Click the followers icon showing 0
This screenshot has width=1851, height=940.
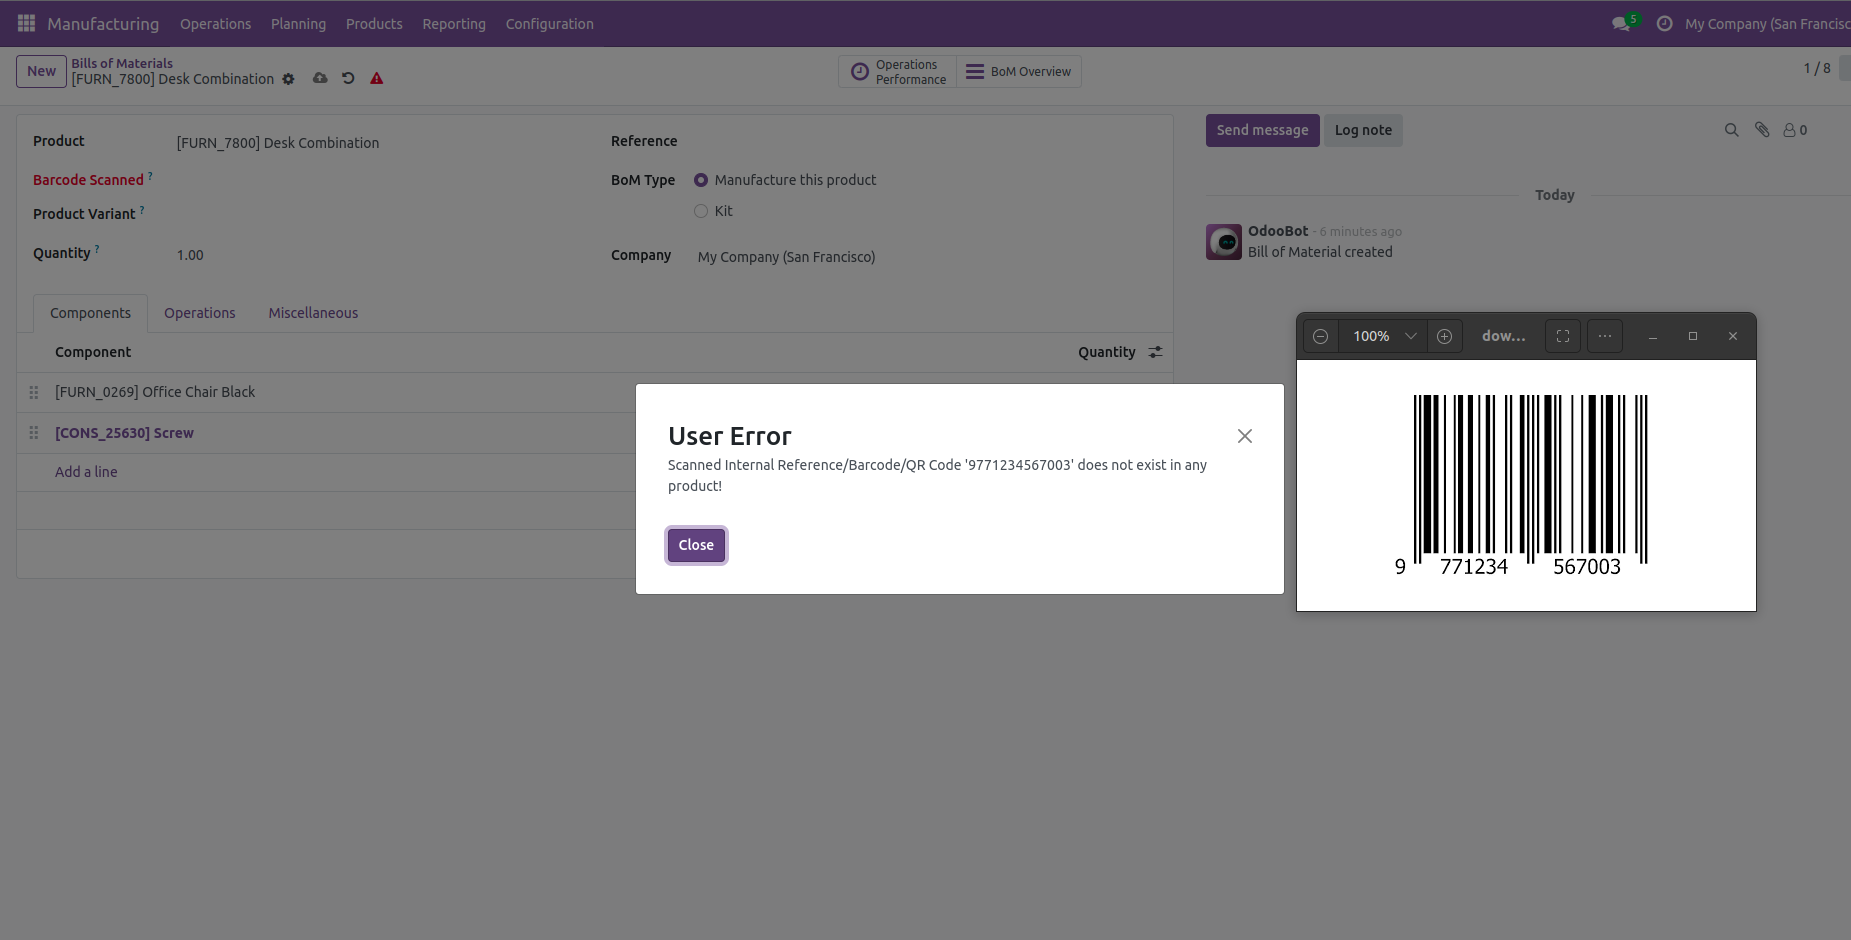[1795, 130]
